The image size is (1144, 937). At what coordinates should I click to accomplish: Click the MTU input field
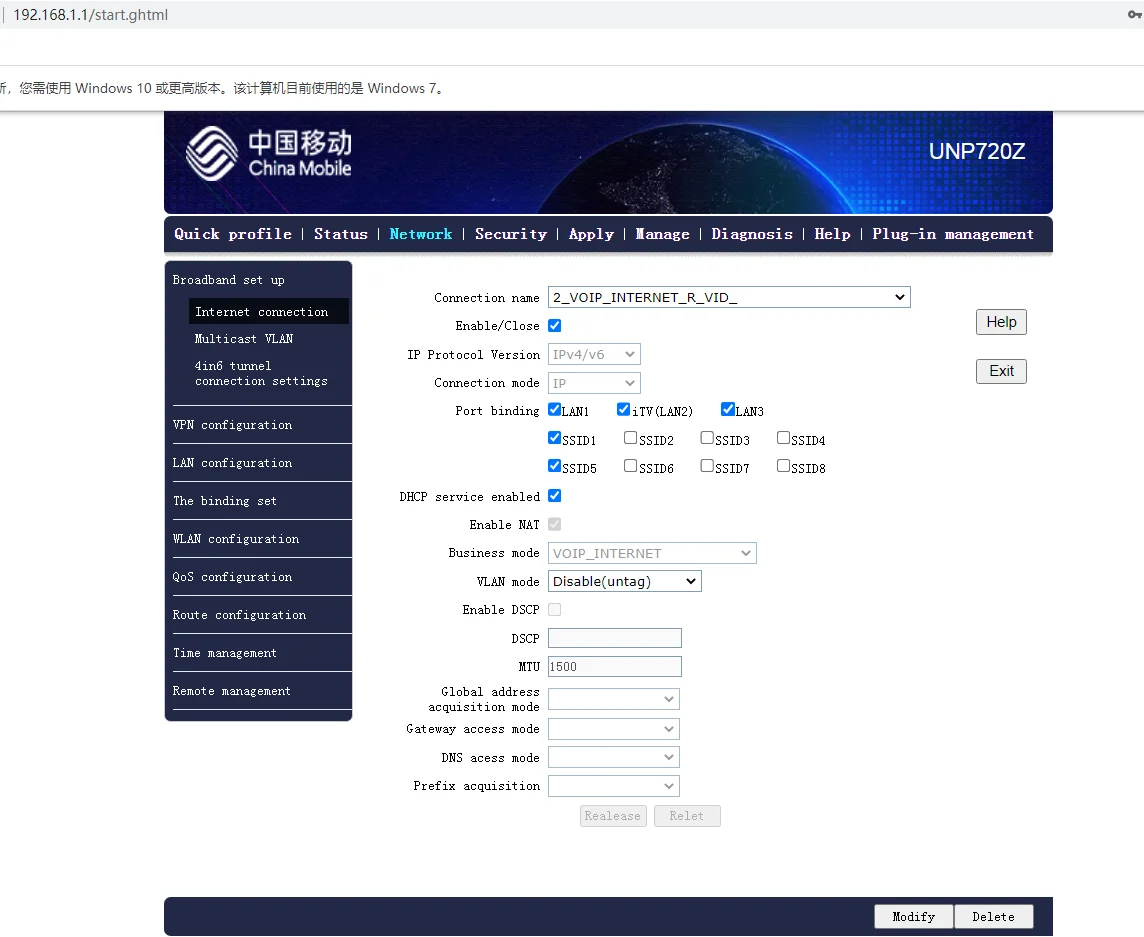click(615, 667)
